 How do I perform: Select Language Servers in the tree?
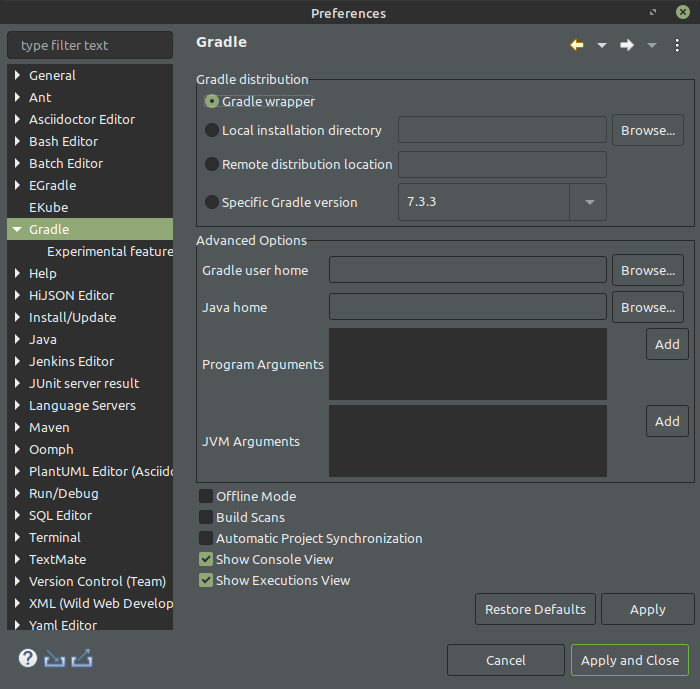82,405
